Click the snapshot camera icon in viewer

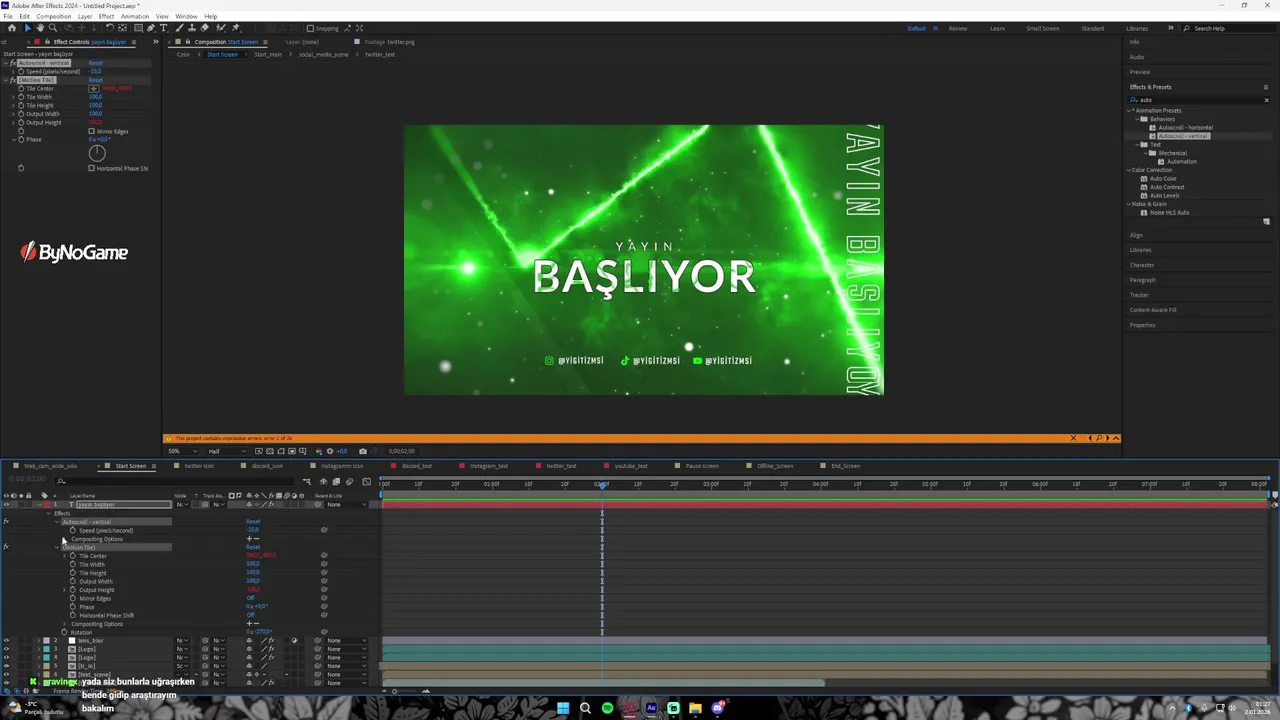[363, 451]
